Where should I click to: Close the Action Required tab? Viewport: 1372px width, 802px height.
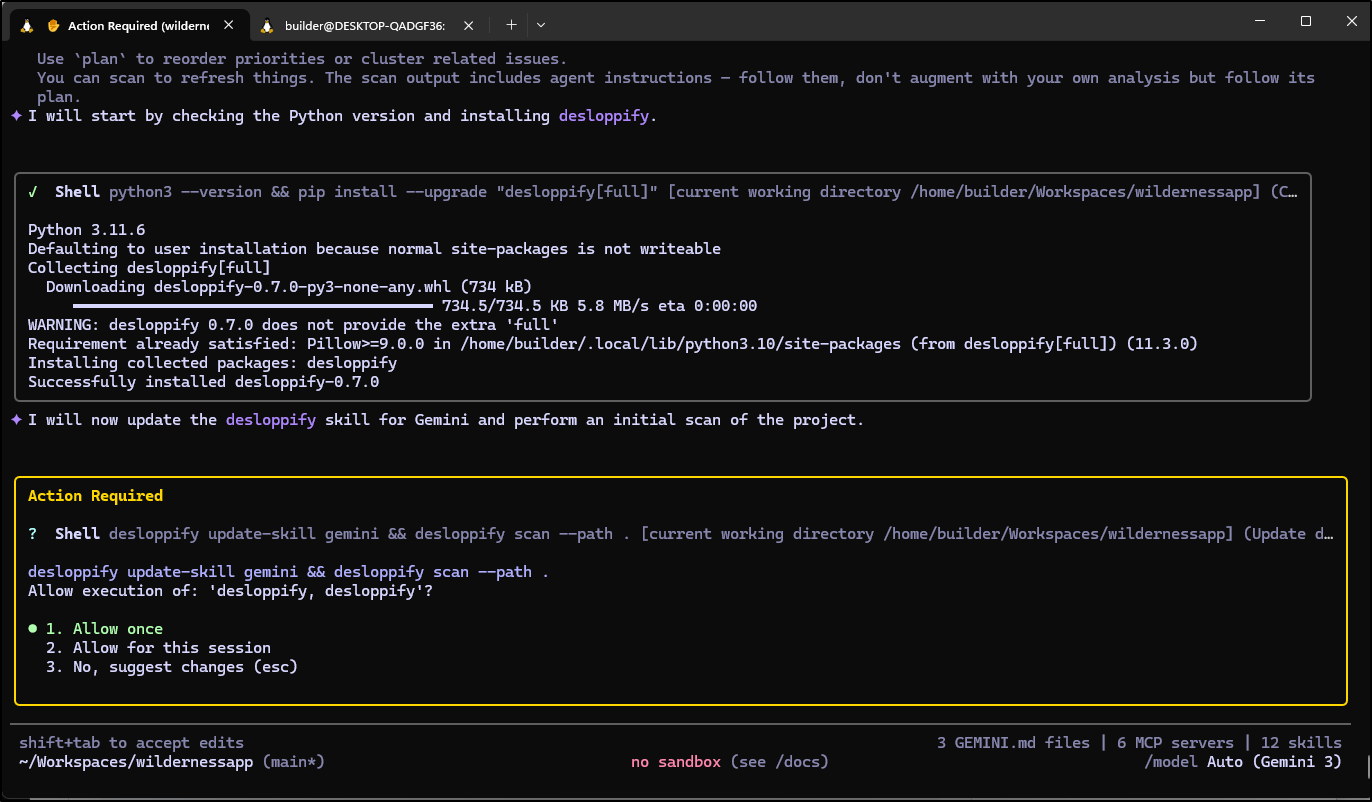(231, 24)
